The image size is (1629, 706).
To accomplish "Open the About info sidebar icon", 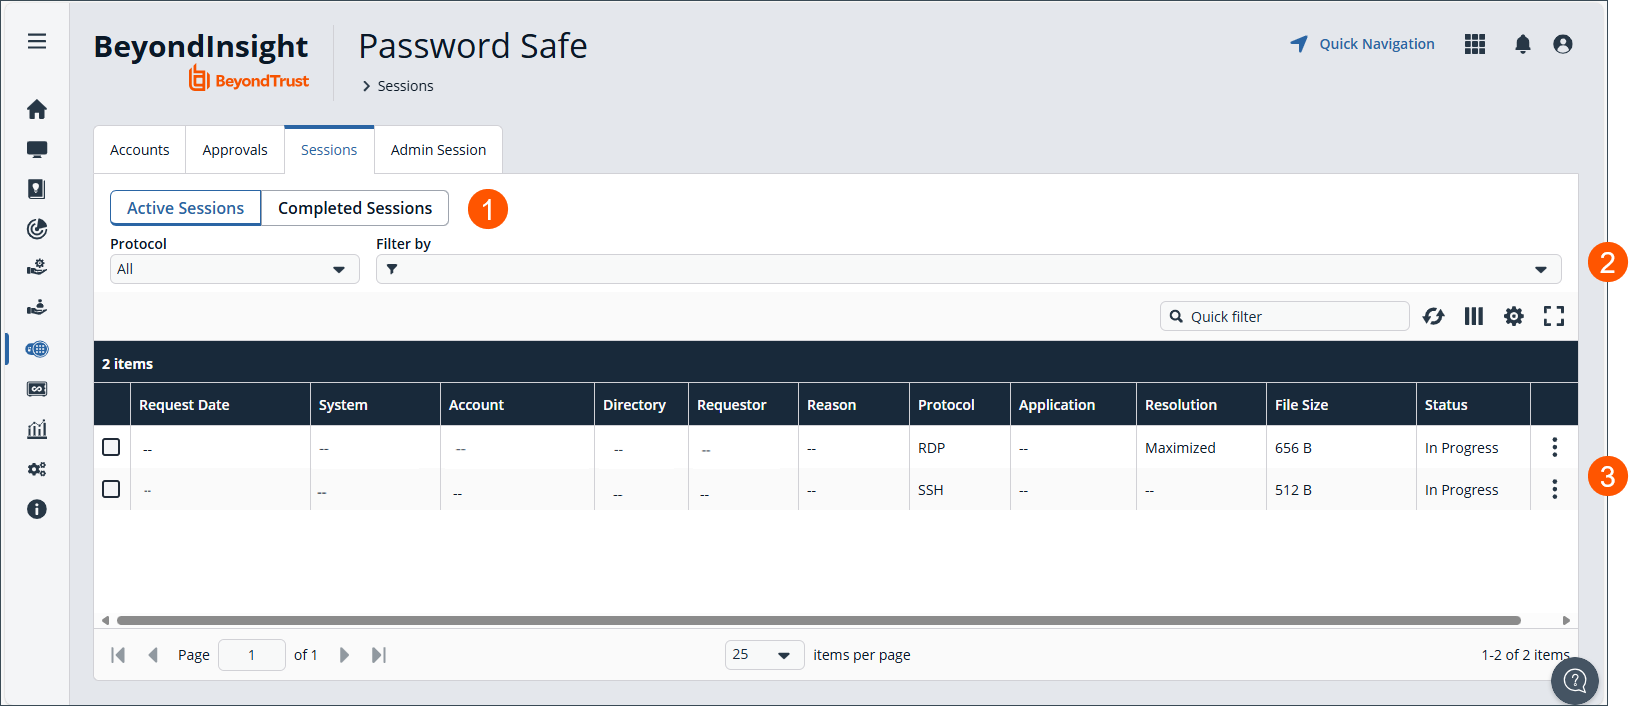I will click(x=37, y=509).
